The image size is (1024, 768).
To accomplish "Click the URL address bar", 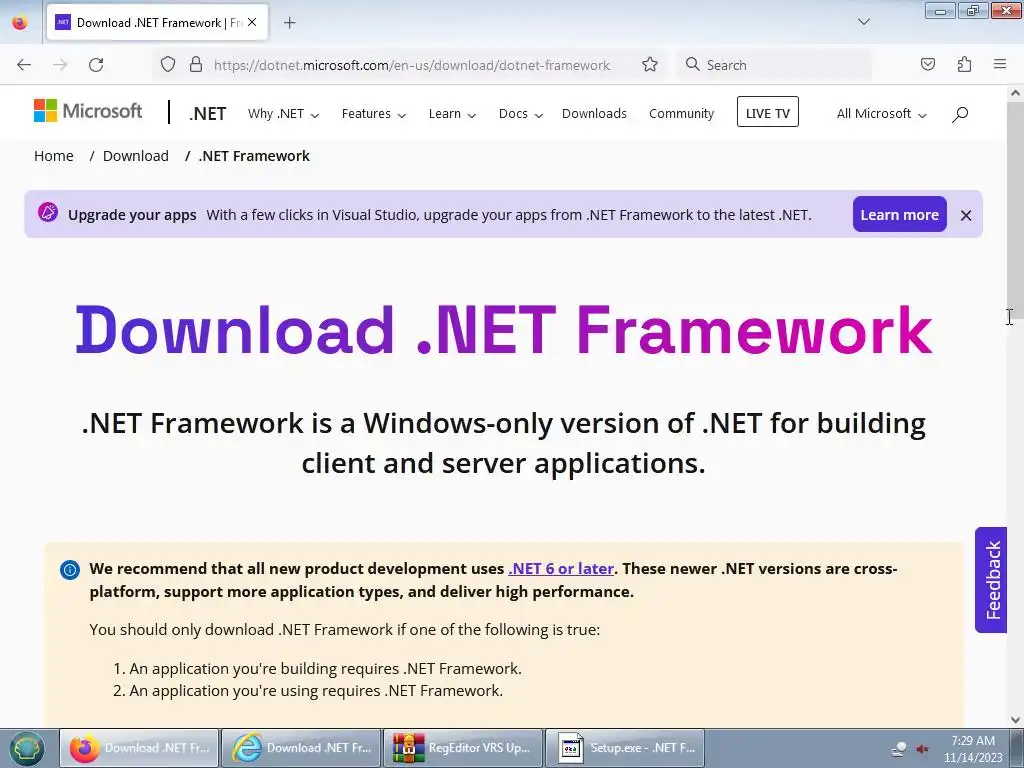I will 411,65.
